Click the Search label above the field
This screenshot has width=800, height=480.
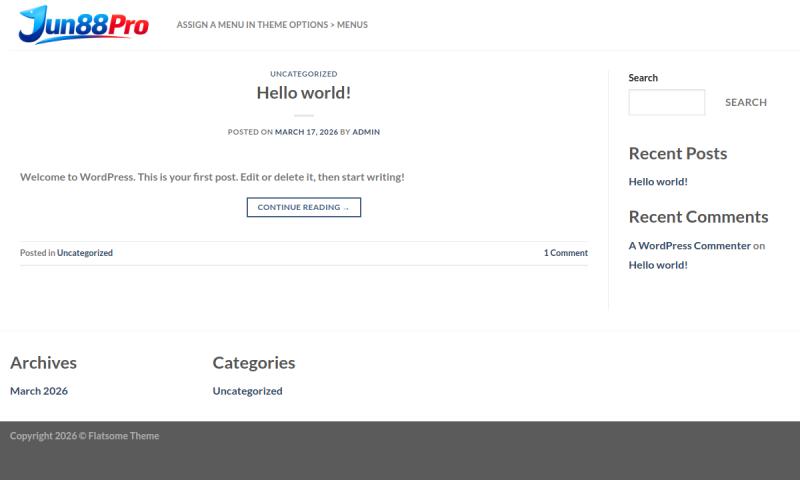click(643, 78)
